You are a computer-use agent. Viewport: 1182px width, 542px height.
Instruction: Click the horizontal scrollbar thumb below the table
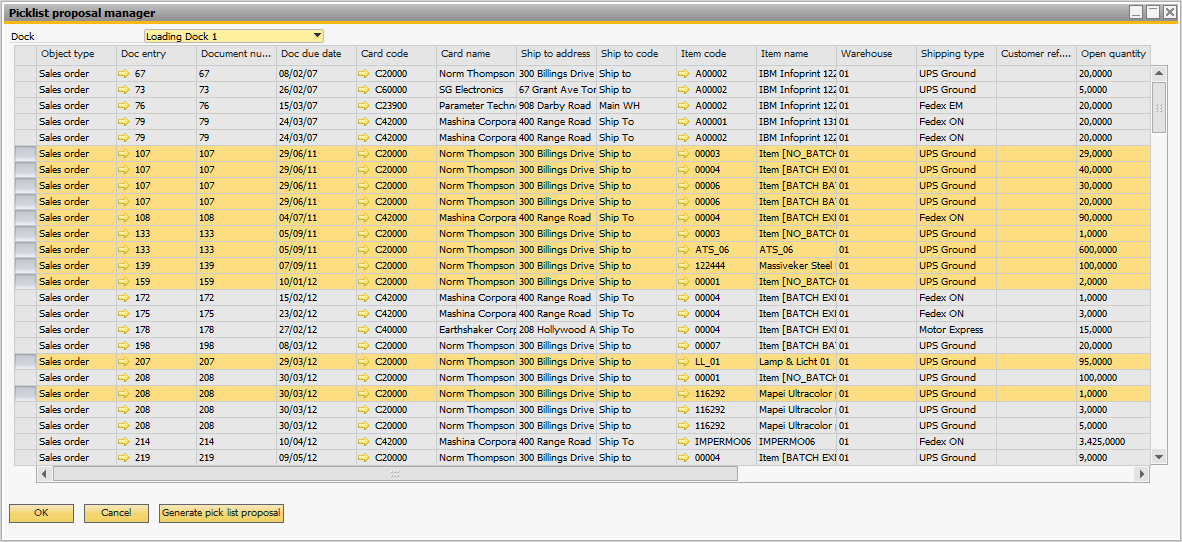[395, 474]
